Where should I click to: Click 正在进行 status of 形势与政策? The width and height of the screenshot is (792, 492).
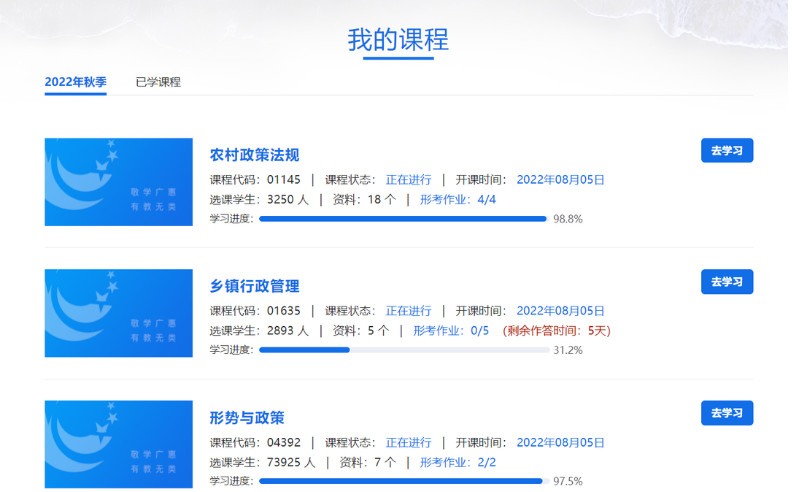click(x=409, y=442)
